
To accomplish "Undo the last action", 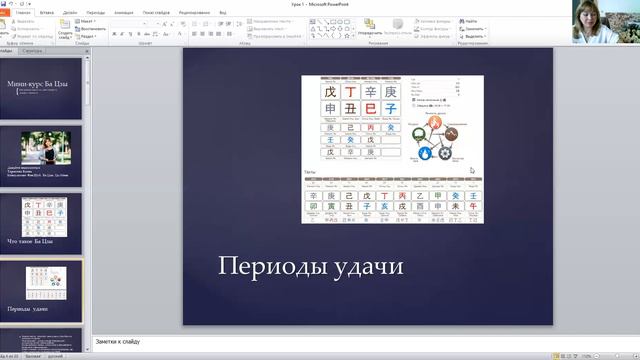I will (11, 4).
